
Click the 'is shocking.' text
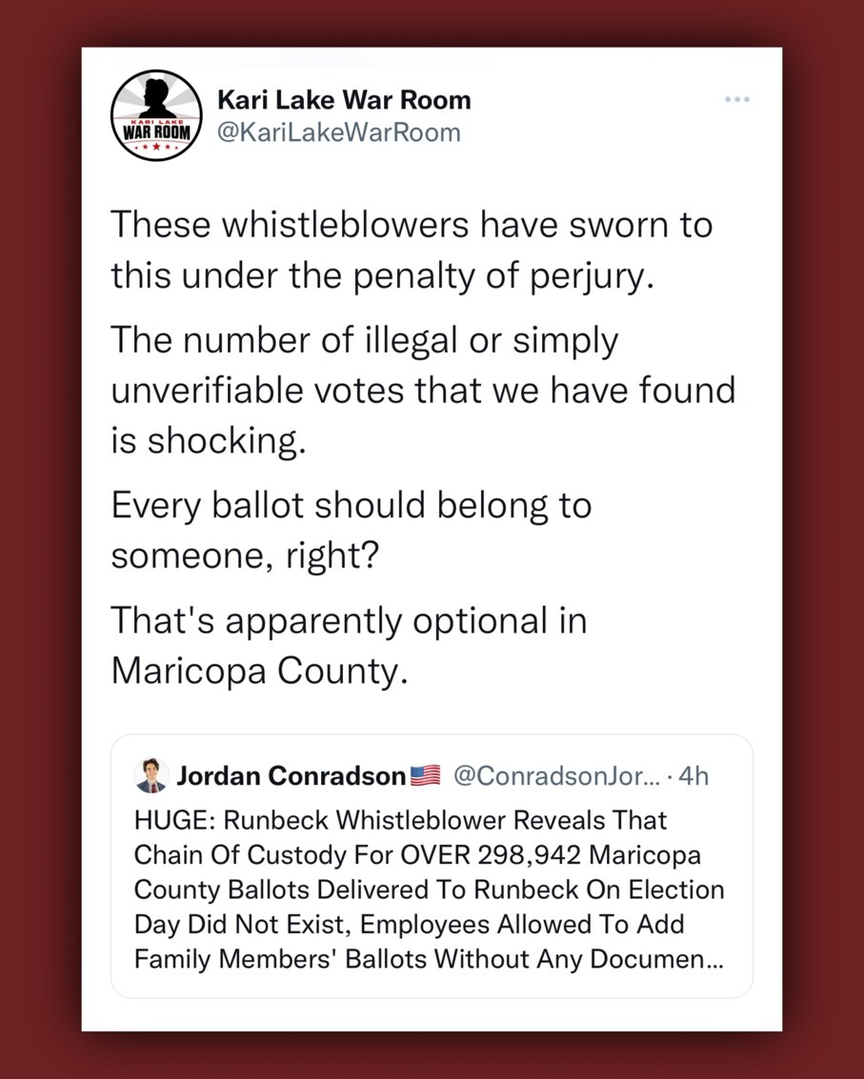pos(206,440)
